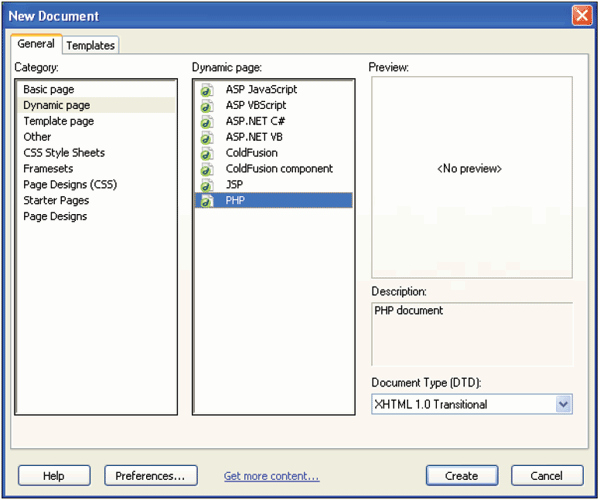Click the JSP document icon
Image resolution: width=600 pixels, height=500 pixels.
click(x=207, y=186)
